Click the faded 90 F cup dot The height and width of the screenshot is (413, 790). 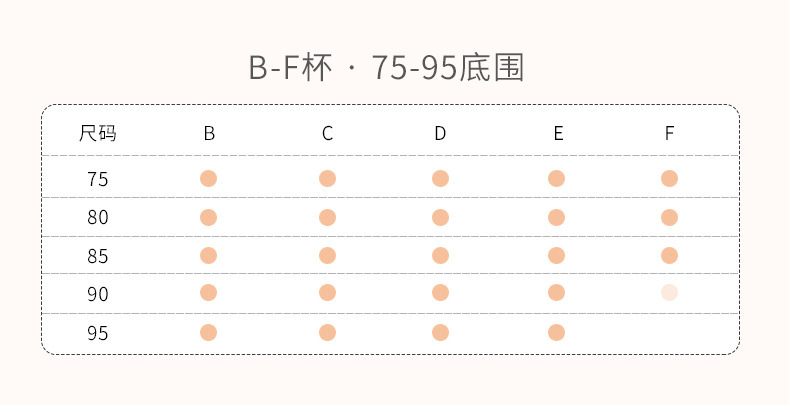pyautogui.click(x=669, y=293)
